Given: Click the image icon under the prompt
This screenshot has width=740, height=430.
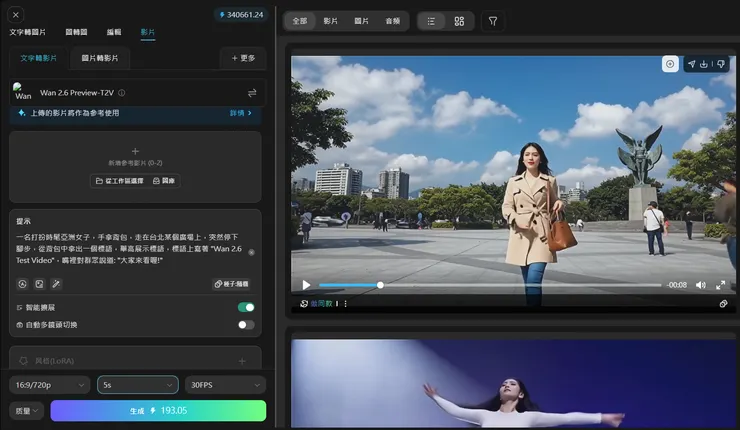Looking at the screenshot, I should [39, 284].
